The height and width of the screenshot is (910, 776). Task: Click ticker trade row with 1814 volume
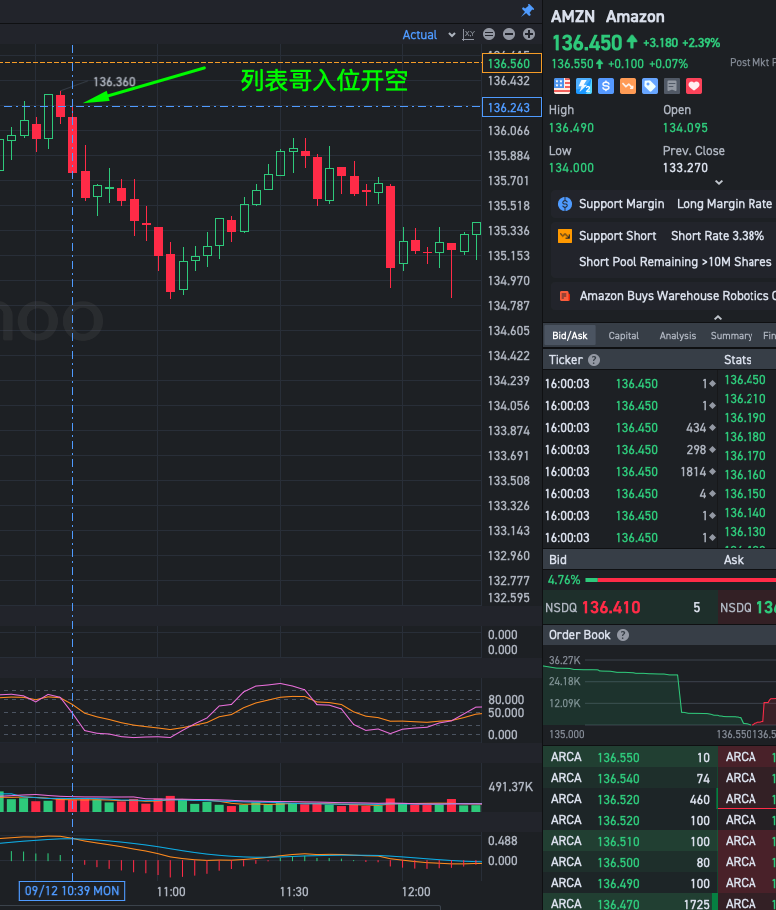(630, 472)
